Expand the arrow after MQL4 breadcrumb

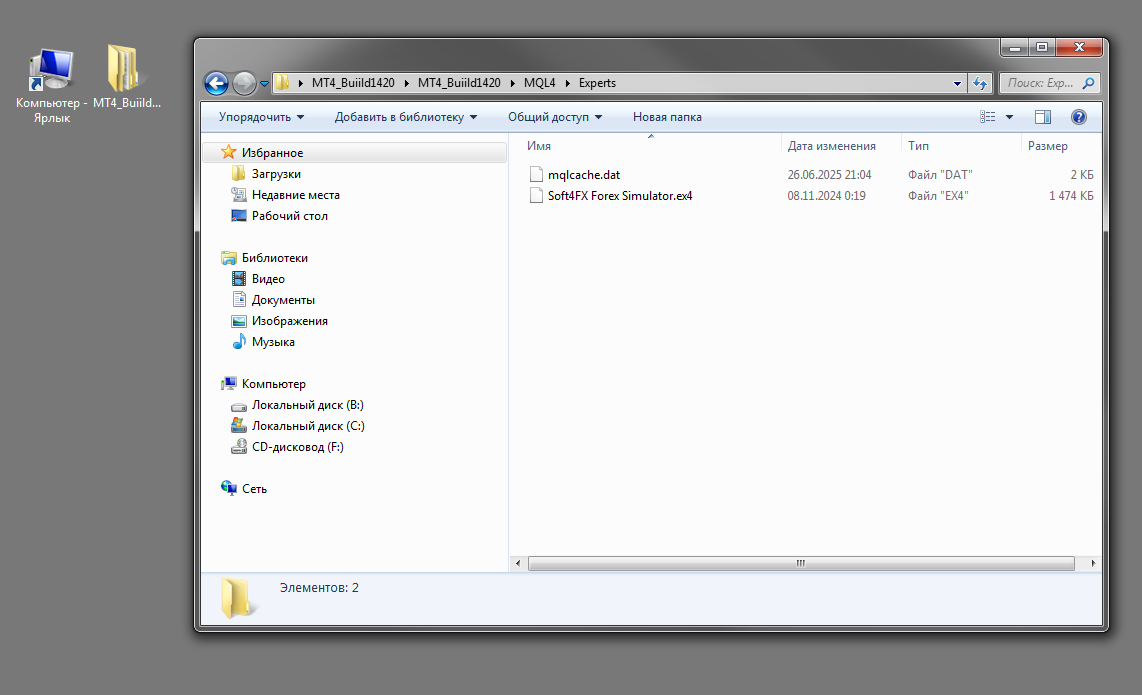[567, 83]
